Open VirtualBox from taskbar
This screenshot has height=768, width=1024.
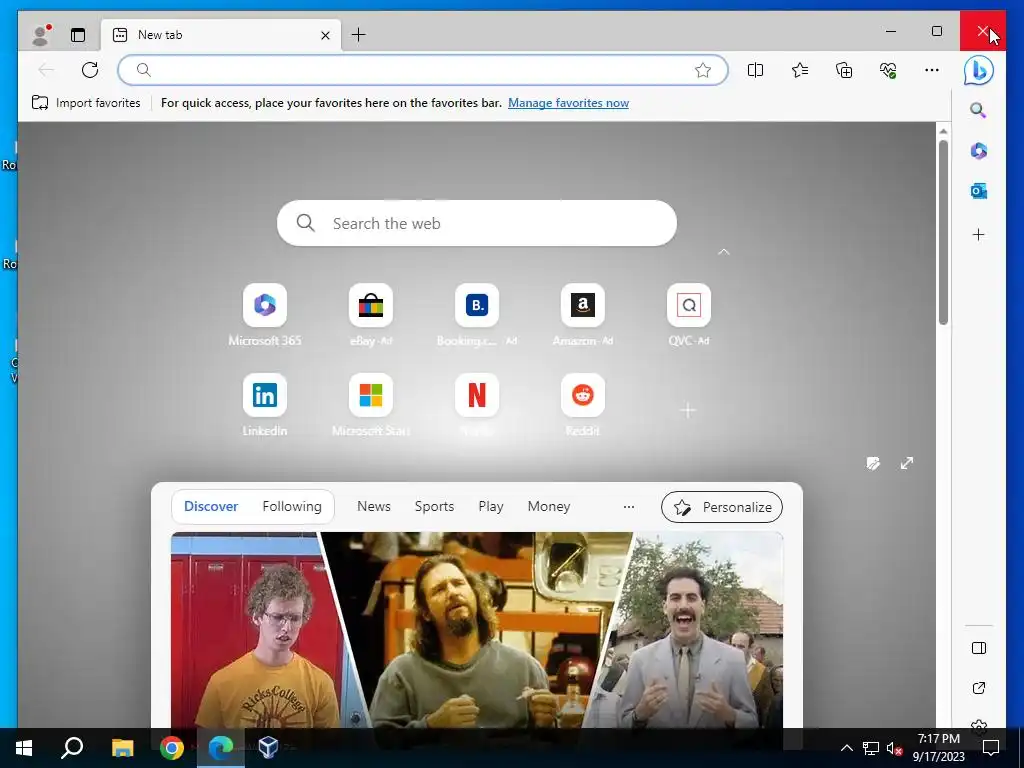click(x=268, y=748)
